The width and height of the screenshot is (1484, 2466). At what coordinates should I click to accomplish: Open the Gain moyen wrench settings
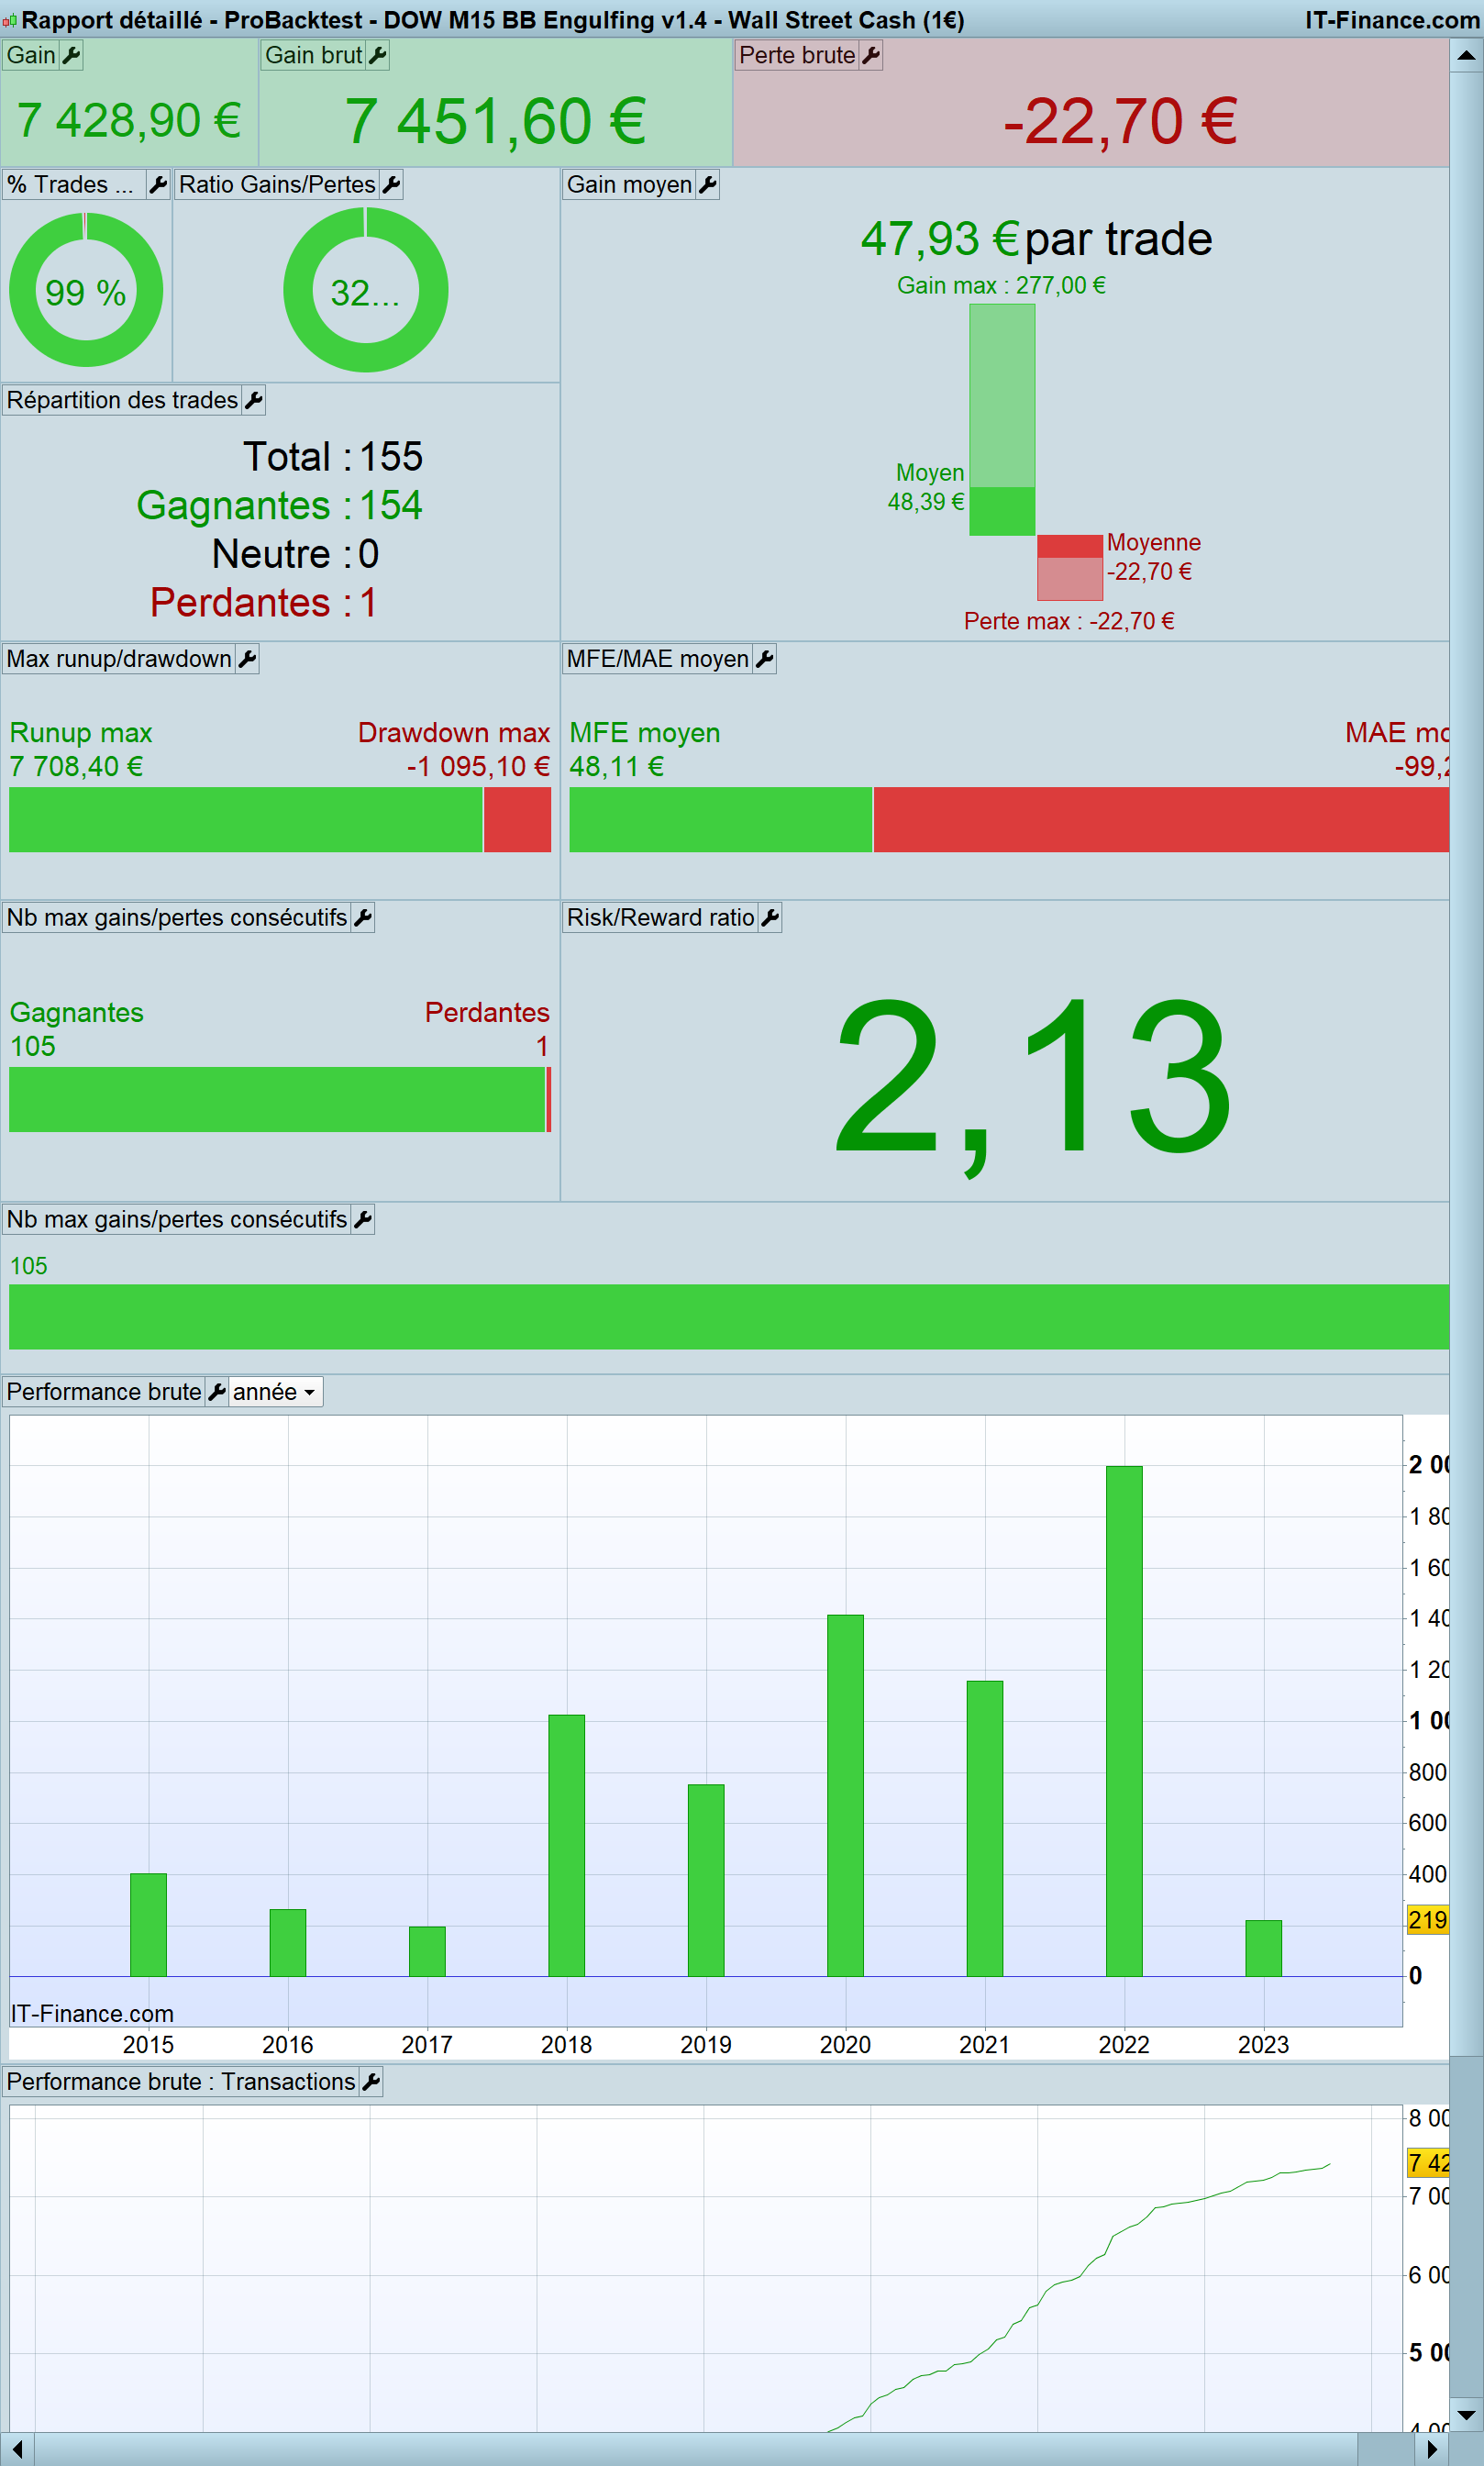coord(708,185)
